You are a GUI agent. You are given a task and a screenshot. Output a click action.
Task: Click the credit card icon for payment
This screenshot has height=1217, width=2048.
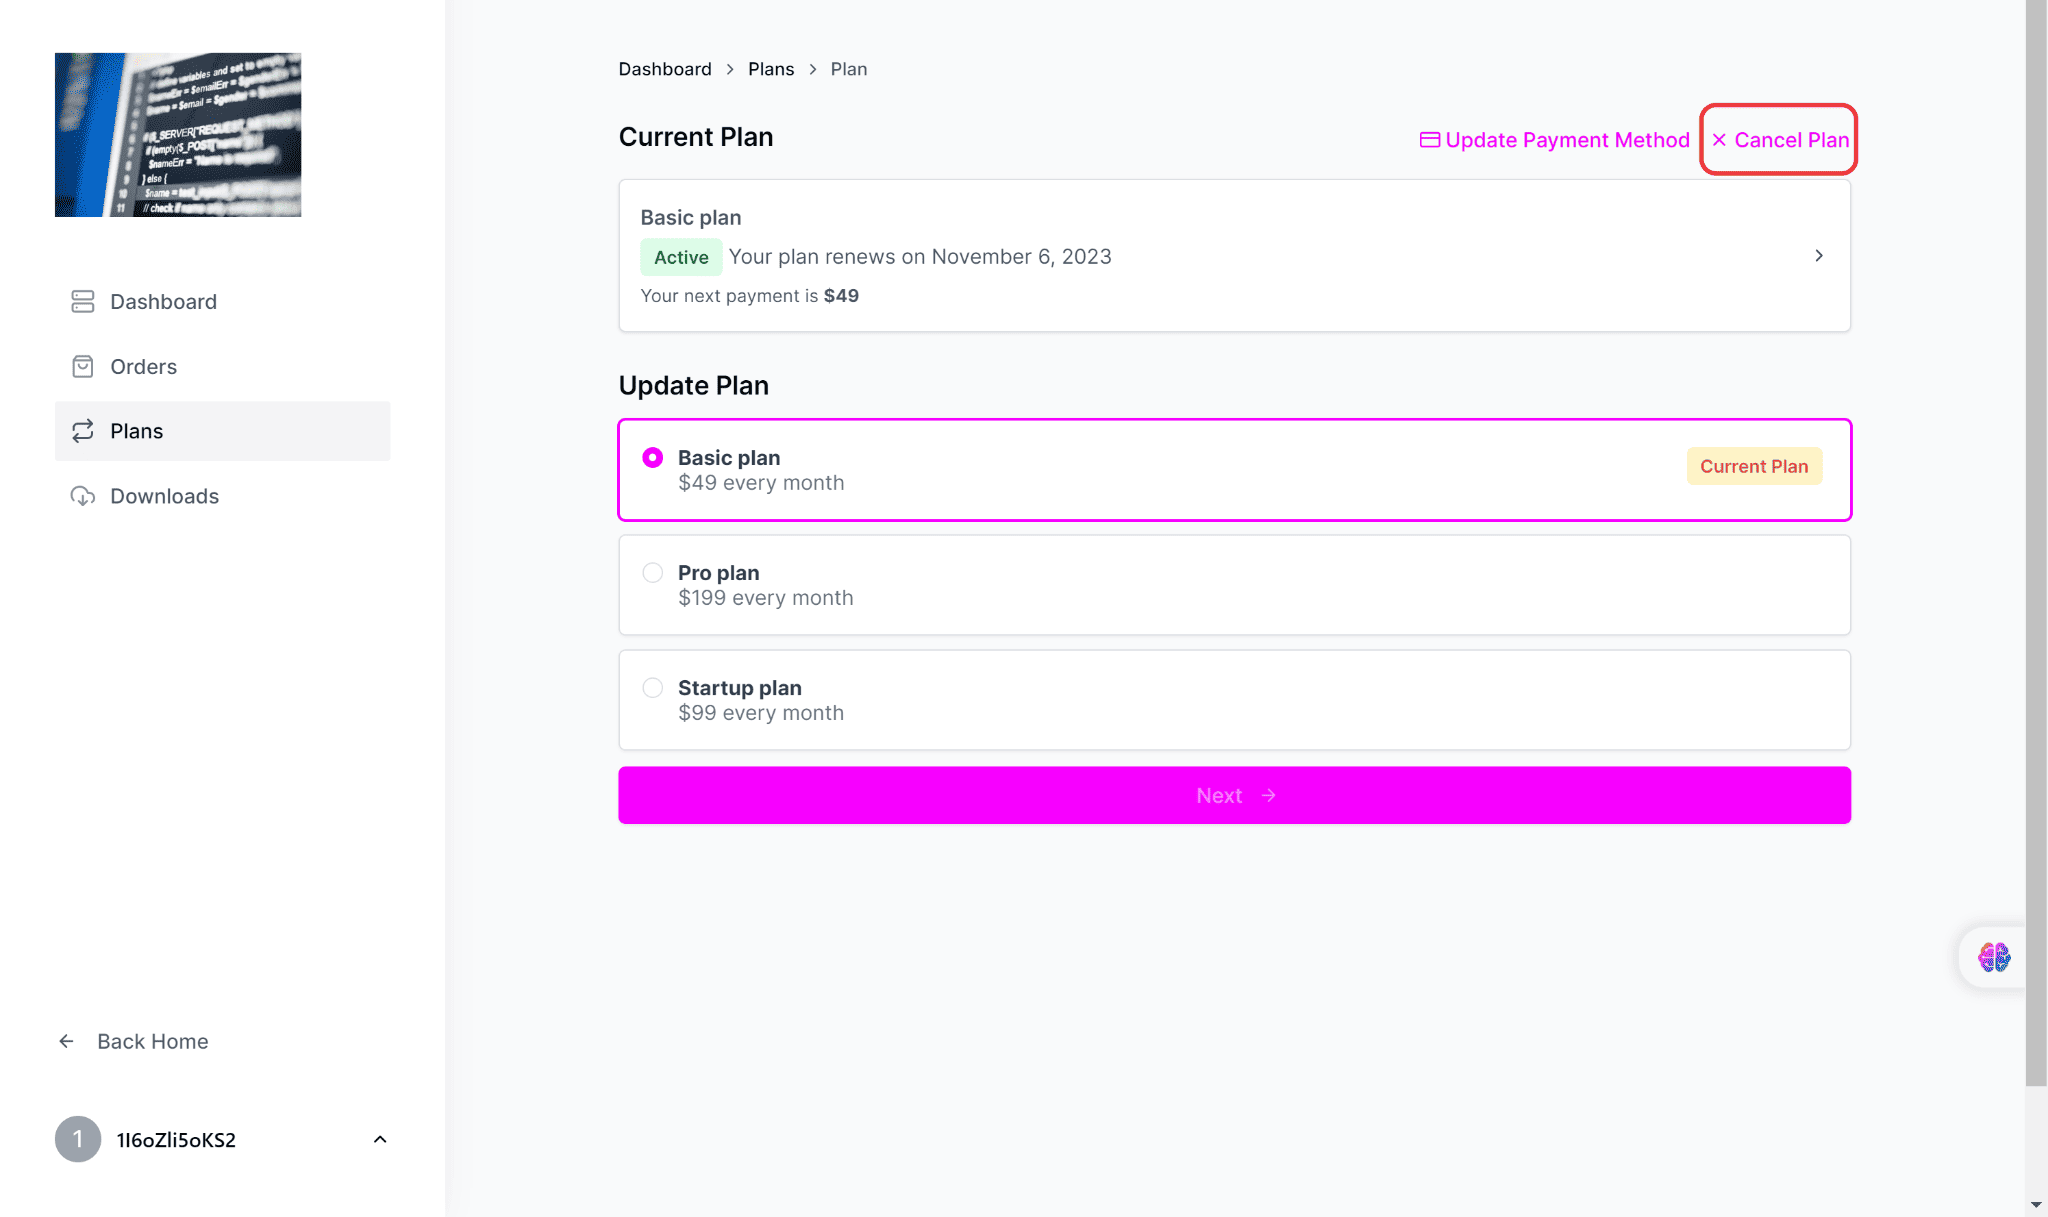1430,140
